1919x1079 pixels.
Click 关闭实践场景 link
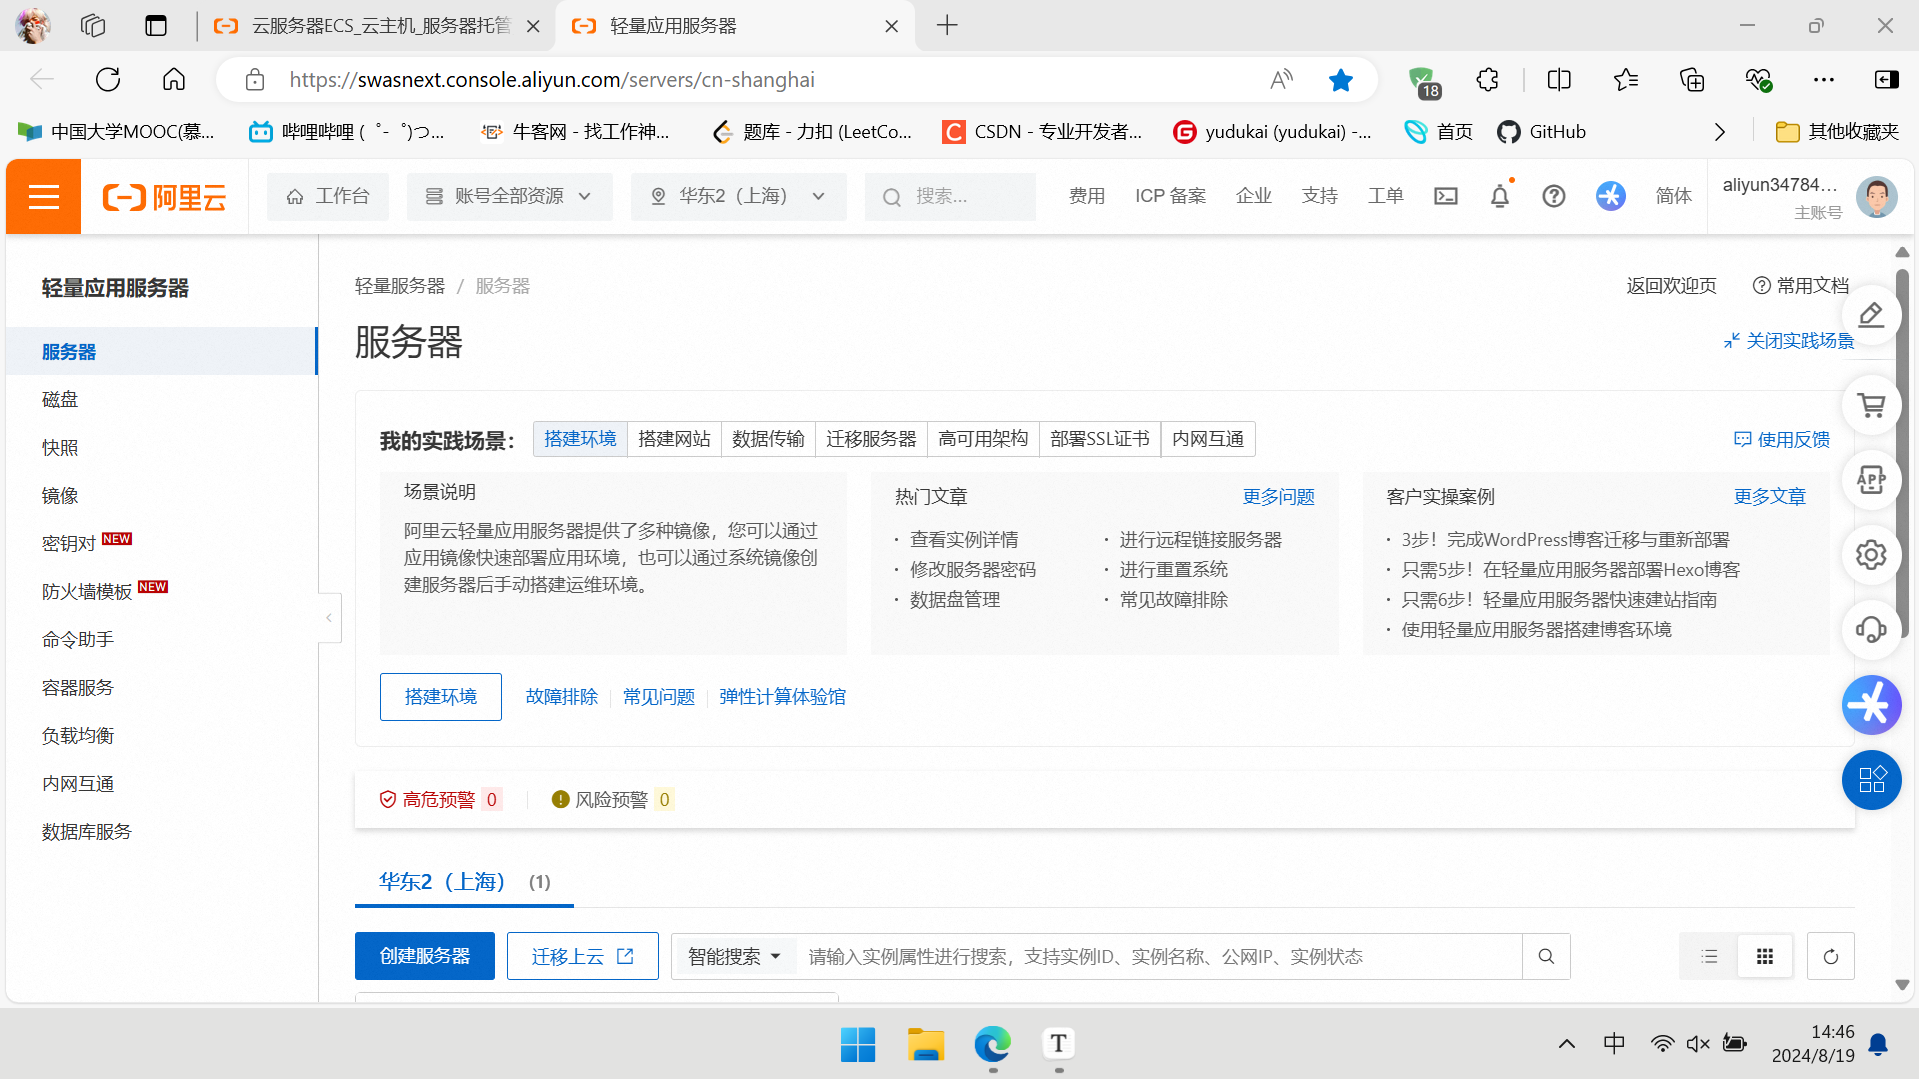pyautogui.click(x=1789, y=341)
